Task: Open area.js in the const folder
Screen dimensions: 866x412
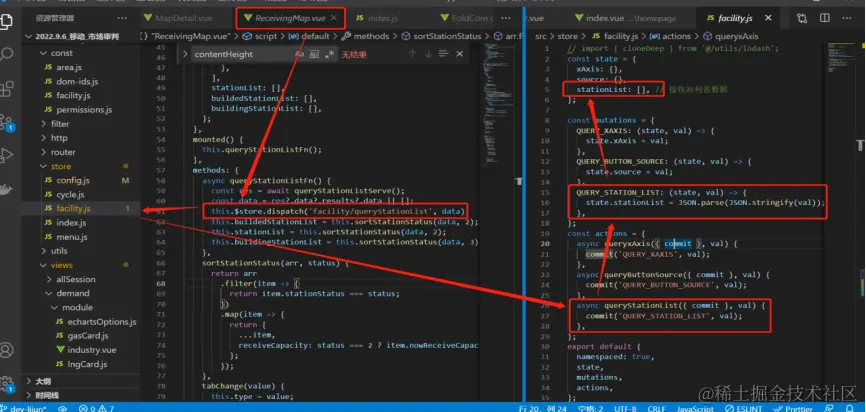Action: click(69, 67)
